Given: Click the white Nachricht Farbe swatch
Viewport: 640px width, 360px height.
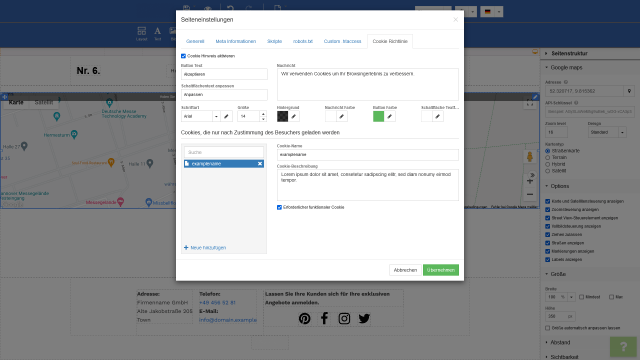Looking at the screenshot, I should point(331,116).
